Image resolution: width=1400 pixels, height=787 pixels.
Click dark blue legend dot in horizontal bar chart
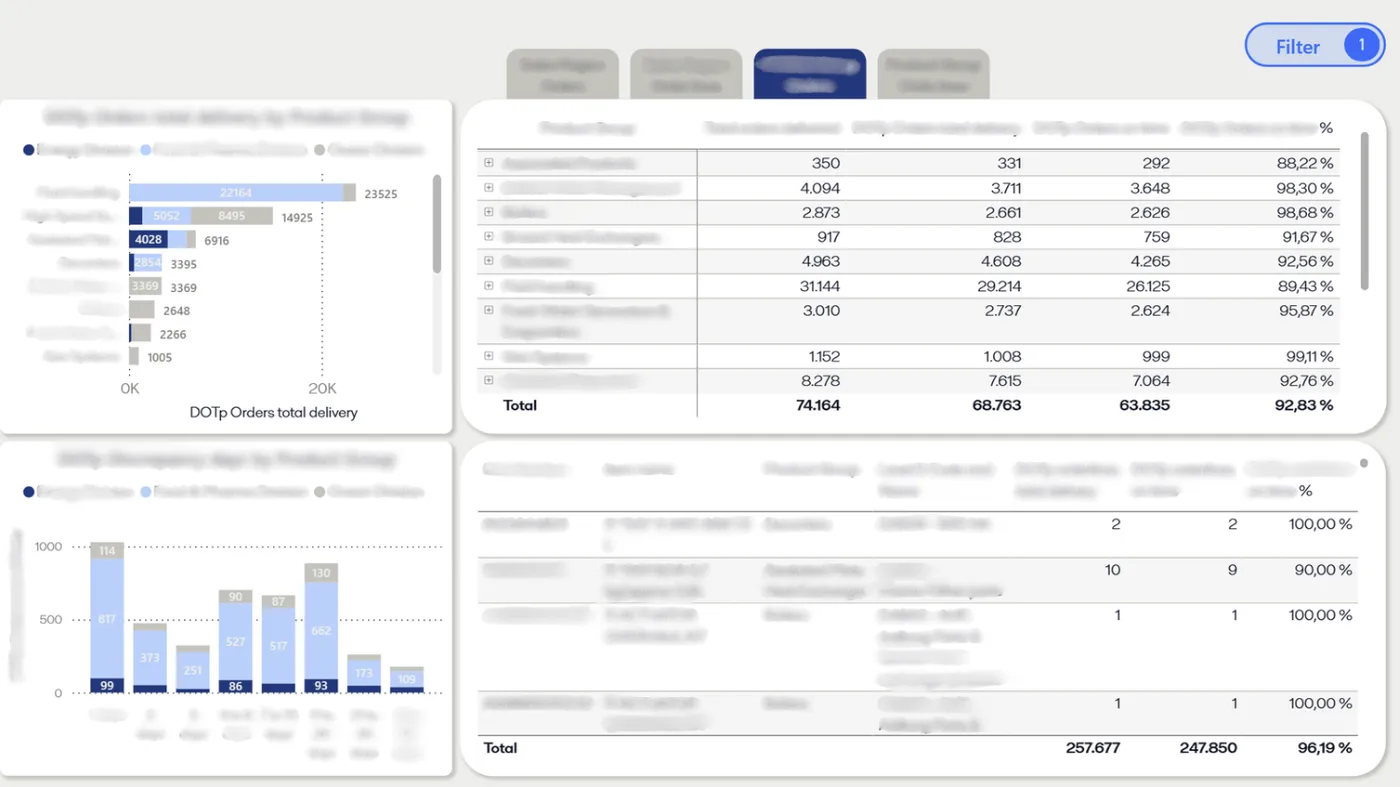point(28,150)
